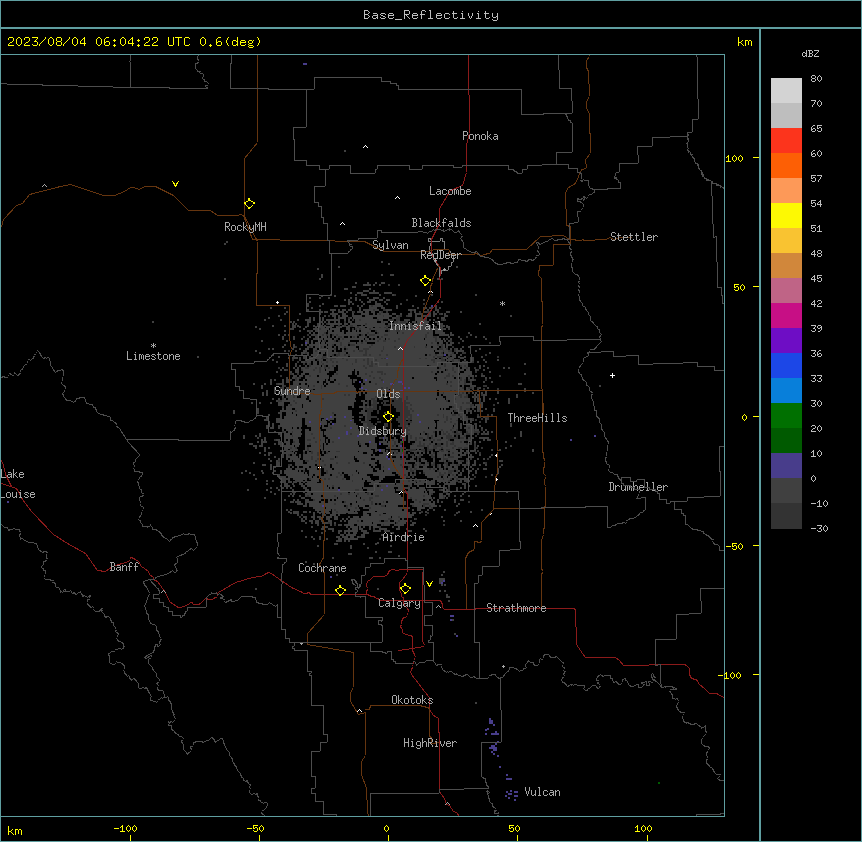The width and height of the screenshot is (862, 842).
Task: Select the yellow V marker east of Calgary
Action: pos(429,584)
